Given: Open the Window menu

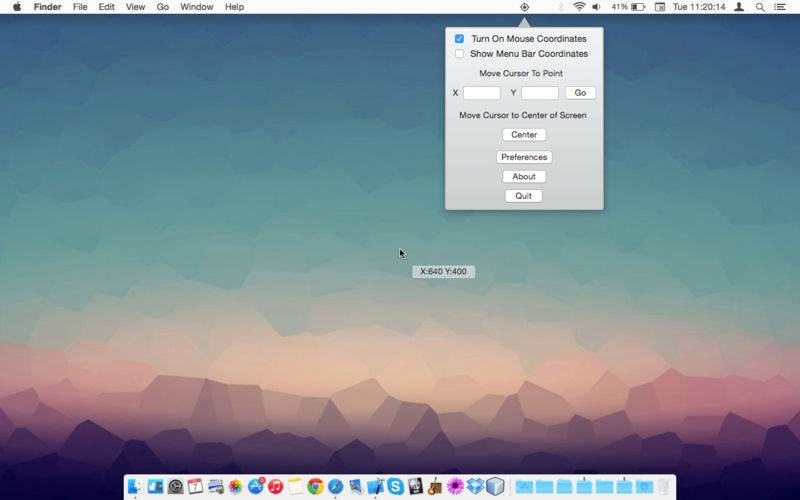Looking at the screenshot, I should (197, 7).
